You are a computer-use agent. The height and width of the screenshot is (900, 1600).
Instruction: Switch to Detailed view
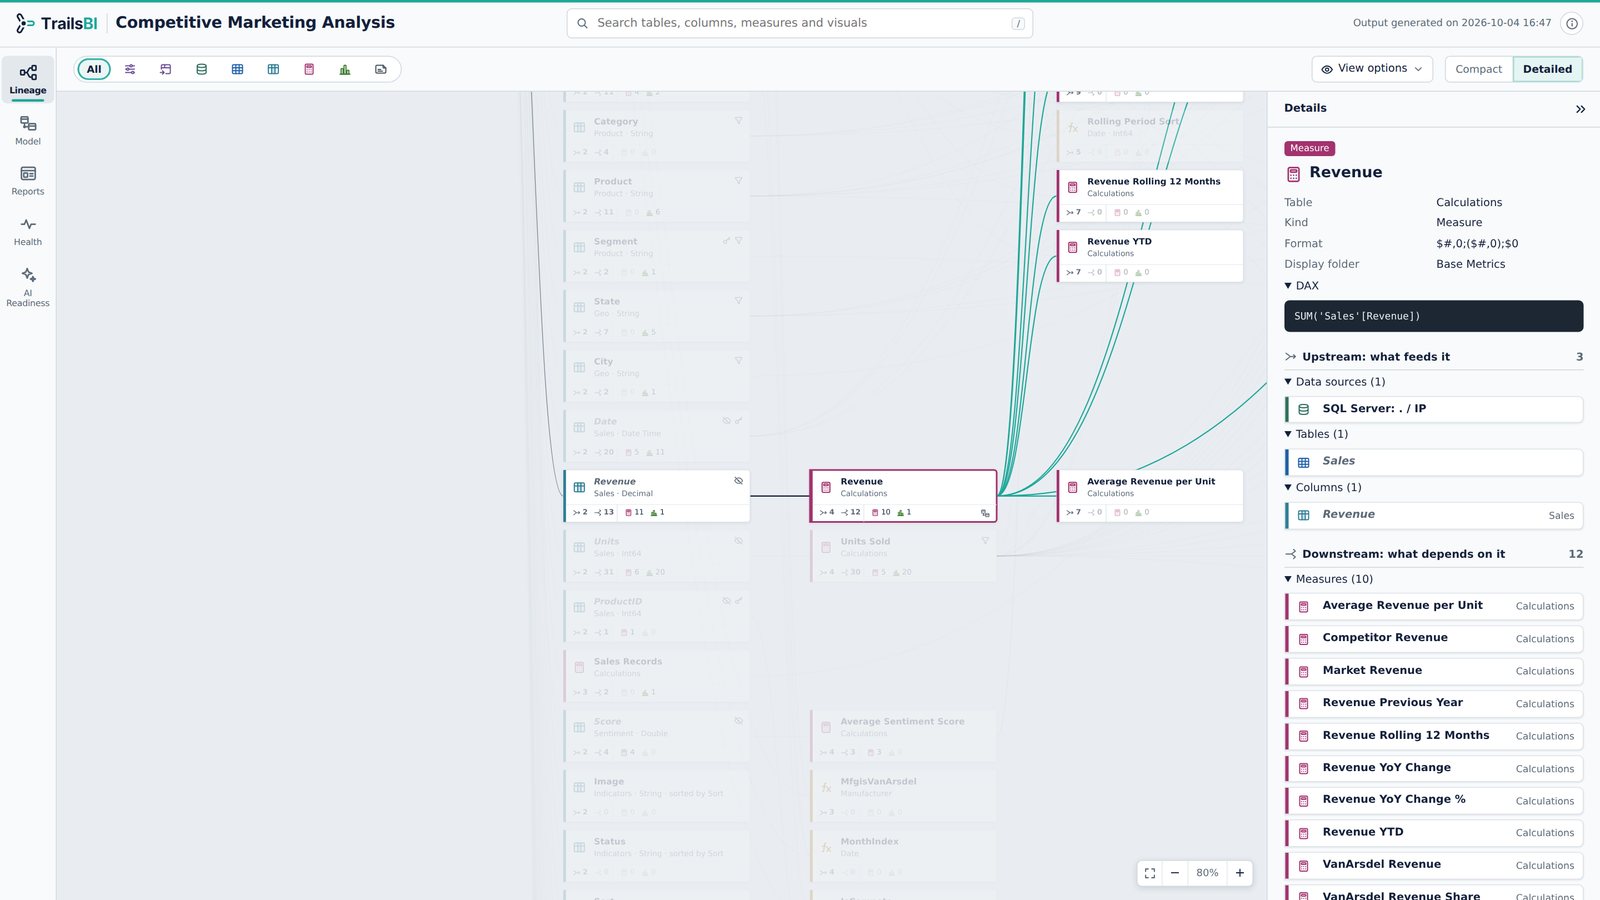(1547, 69)
